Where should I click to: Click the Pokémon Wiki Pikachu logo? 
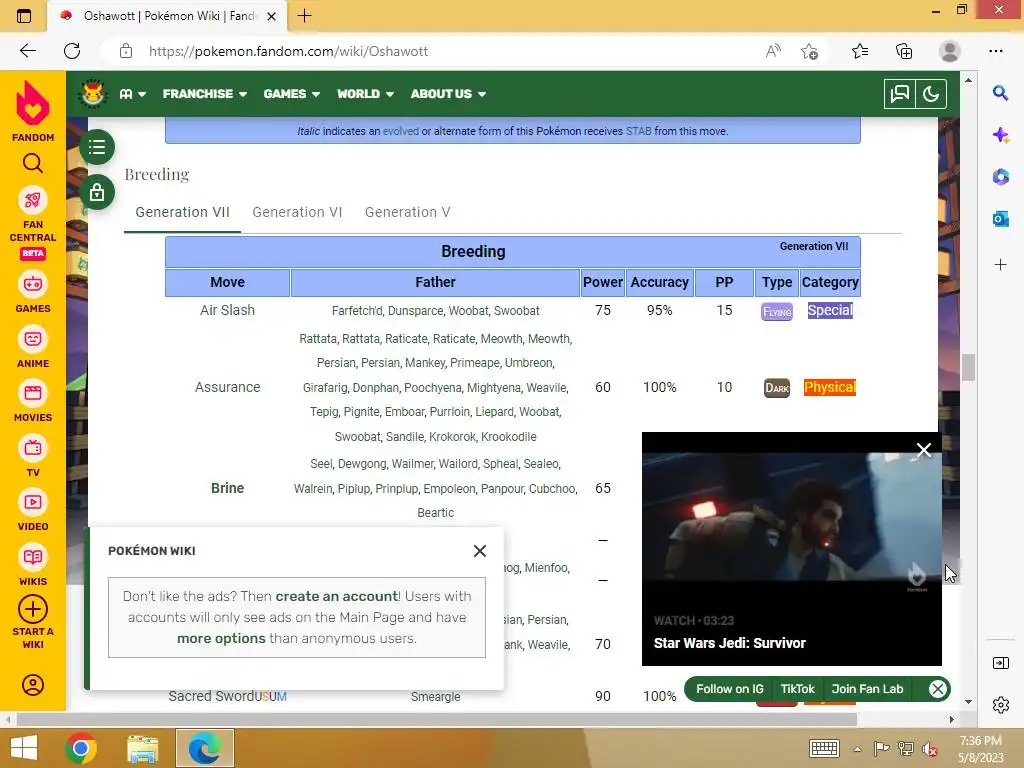point(92,94)
